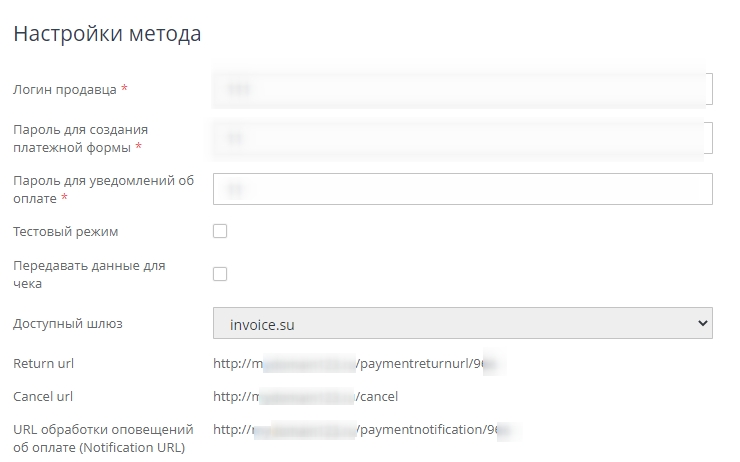This screenshot has width=740, height=462.
Task: Click the Пароль для создания платежной формы label
Action: pyautogui.click(x=76, y=138)
